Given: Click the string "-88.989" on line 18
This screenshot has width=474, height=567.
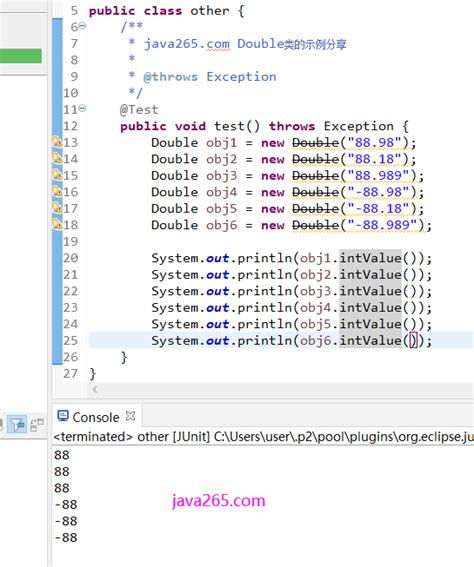Looking at the screenshot, I should [382, 225].
